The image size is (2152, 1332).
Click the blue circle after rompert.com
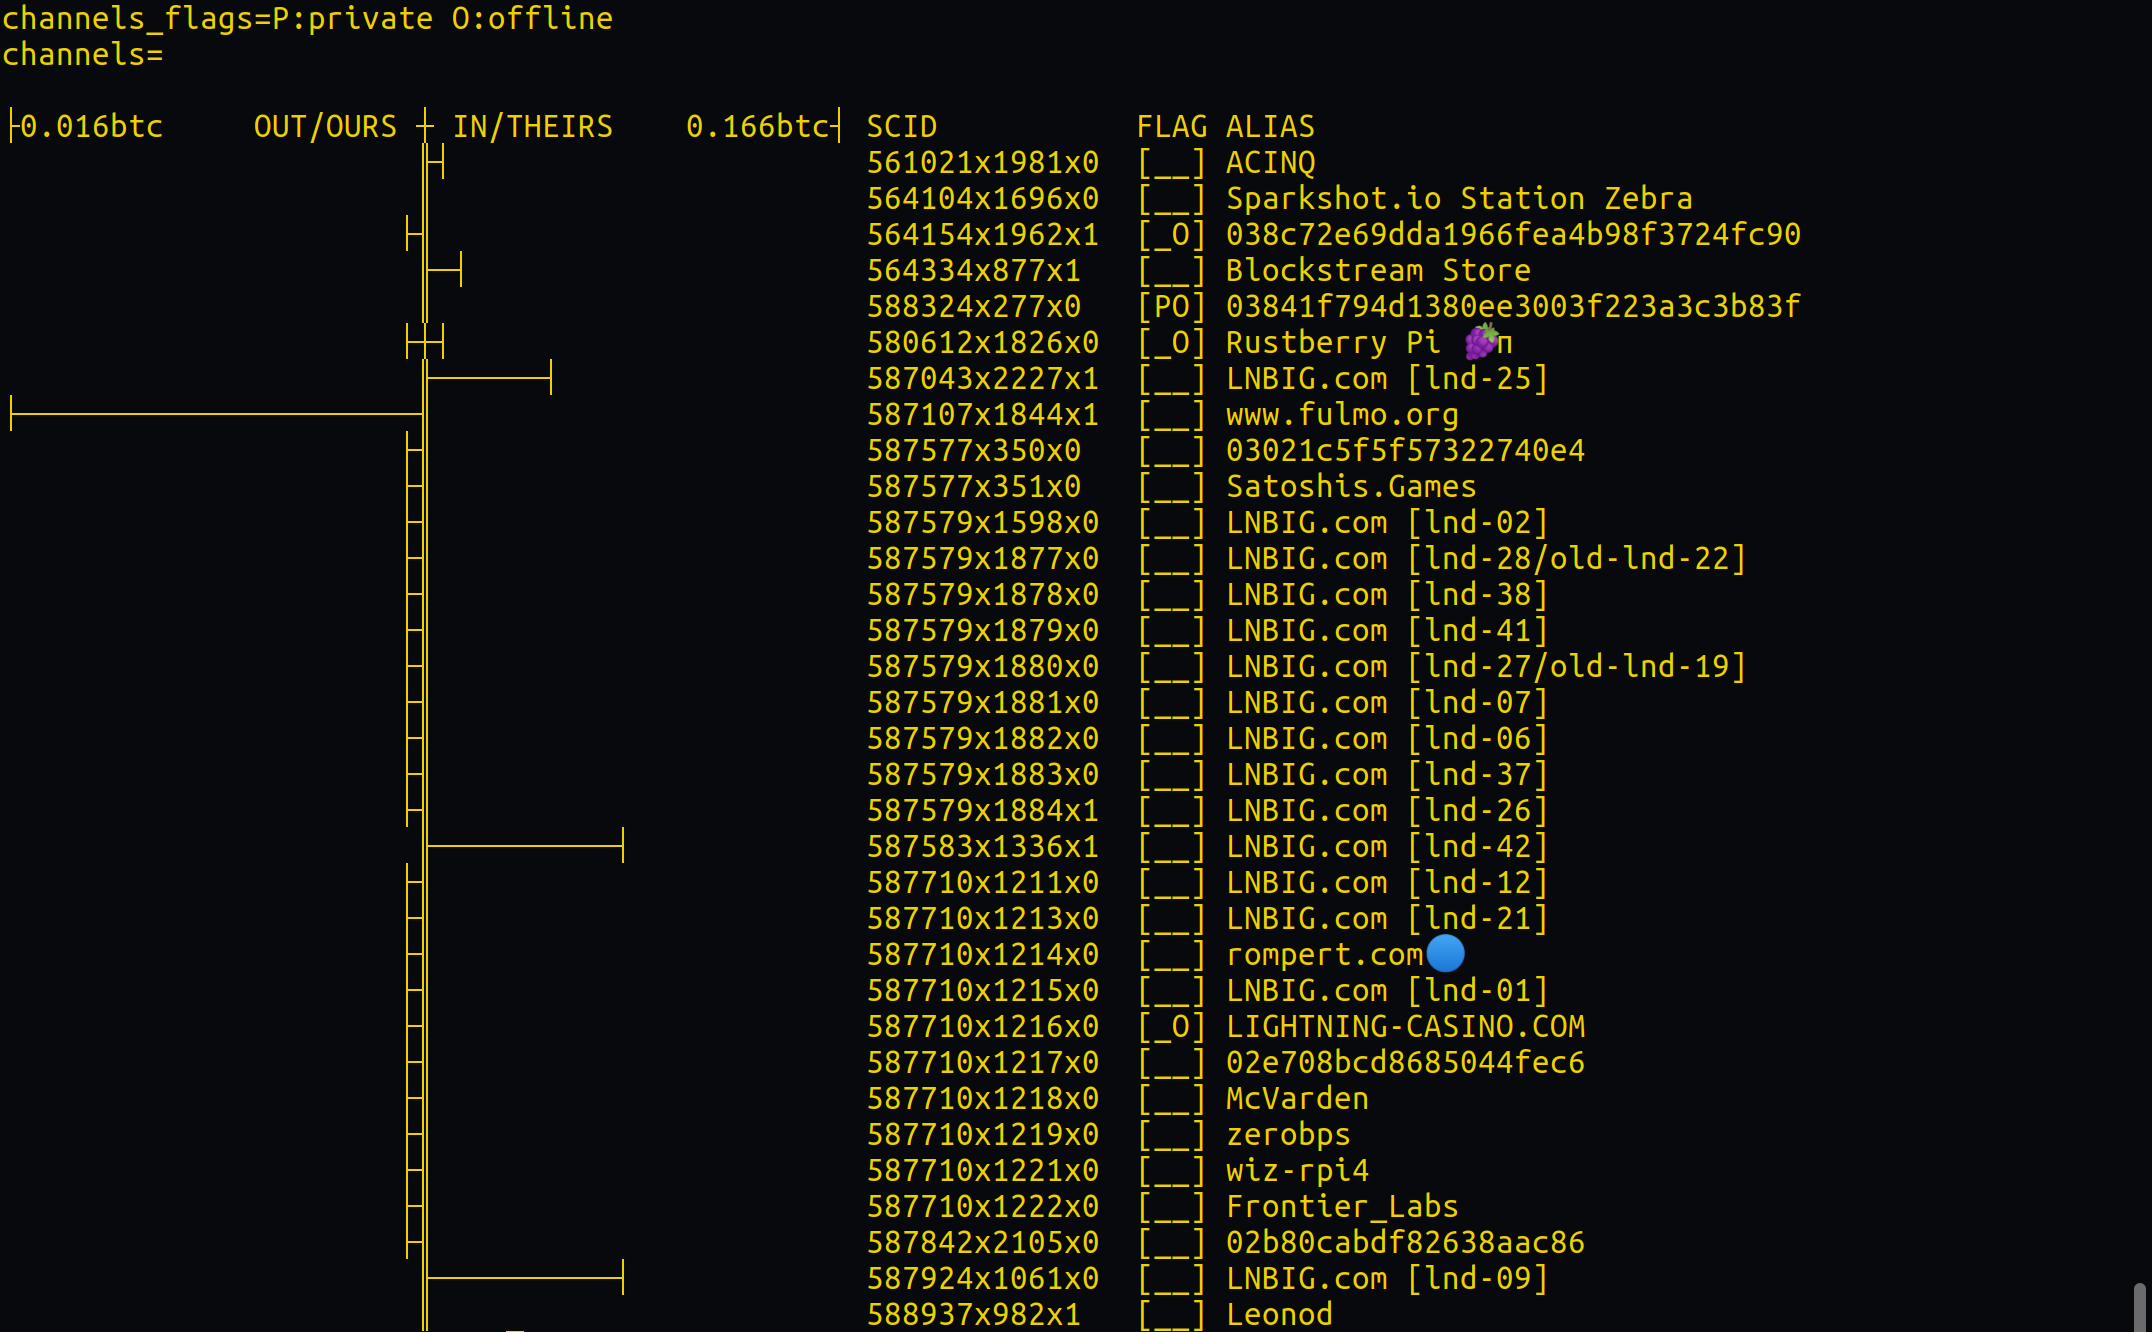1445,953
